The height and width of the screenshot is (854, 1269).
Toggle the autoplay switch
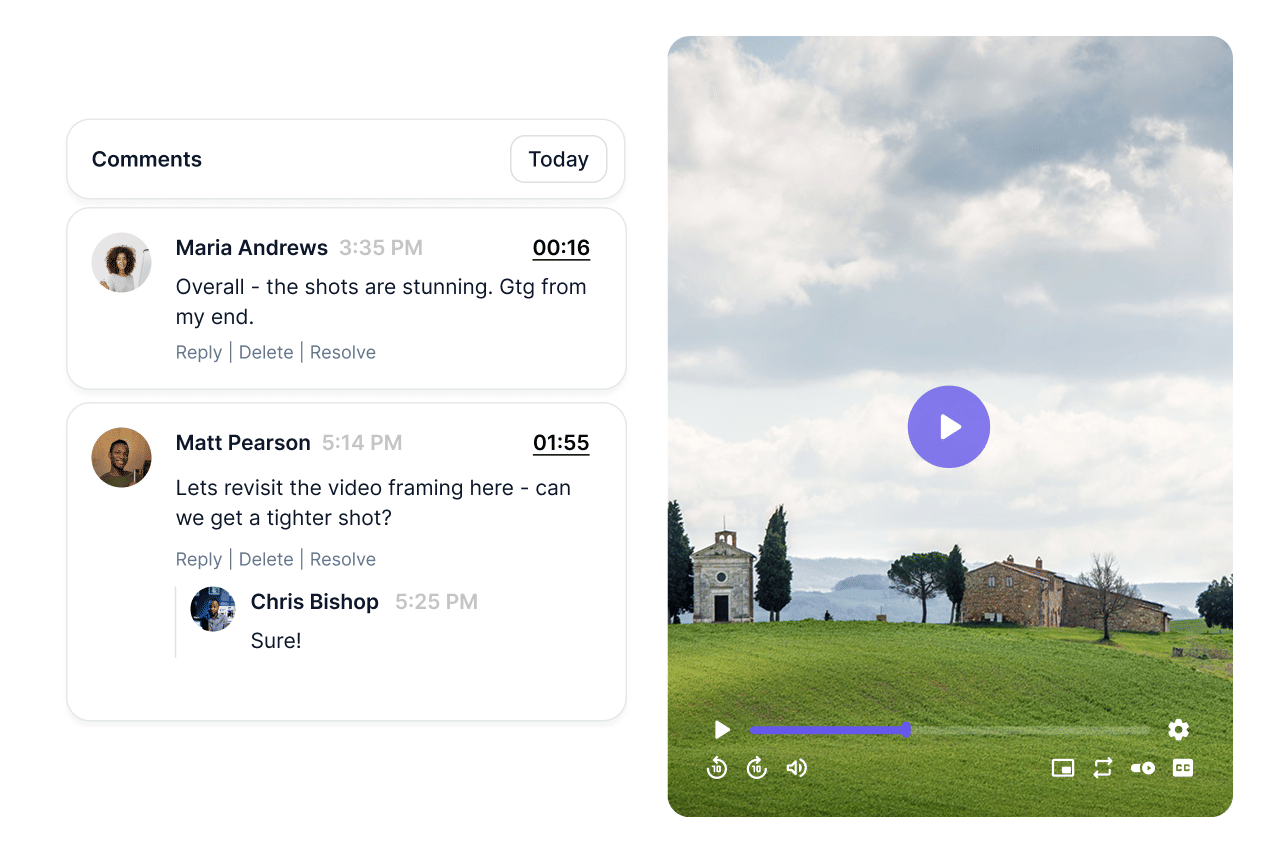coord(1143,768)
